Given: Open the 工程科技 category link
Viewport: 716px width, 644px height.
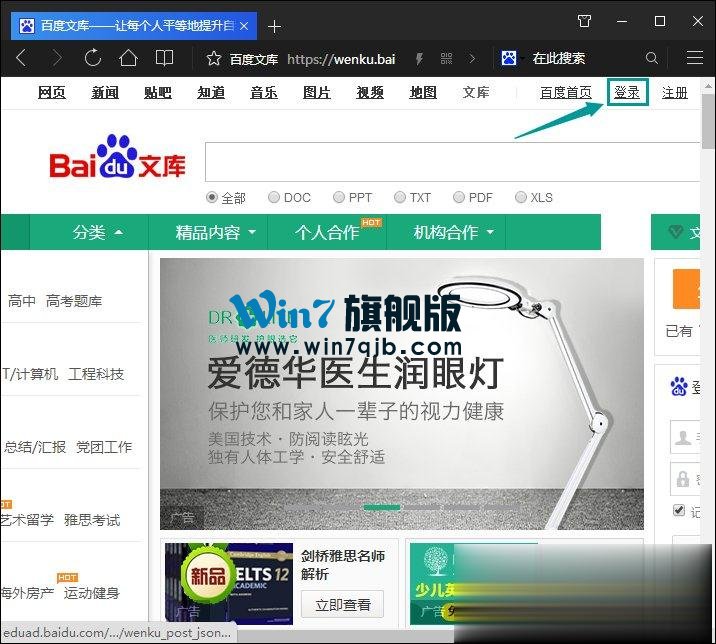Looking at the screenshot, I should click(96, 374).
